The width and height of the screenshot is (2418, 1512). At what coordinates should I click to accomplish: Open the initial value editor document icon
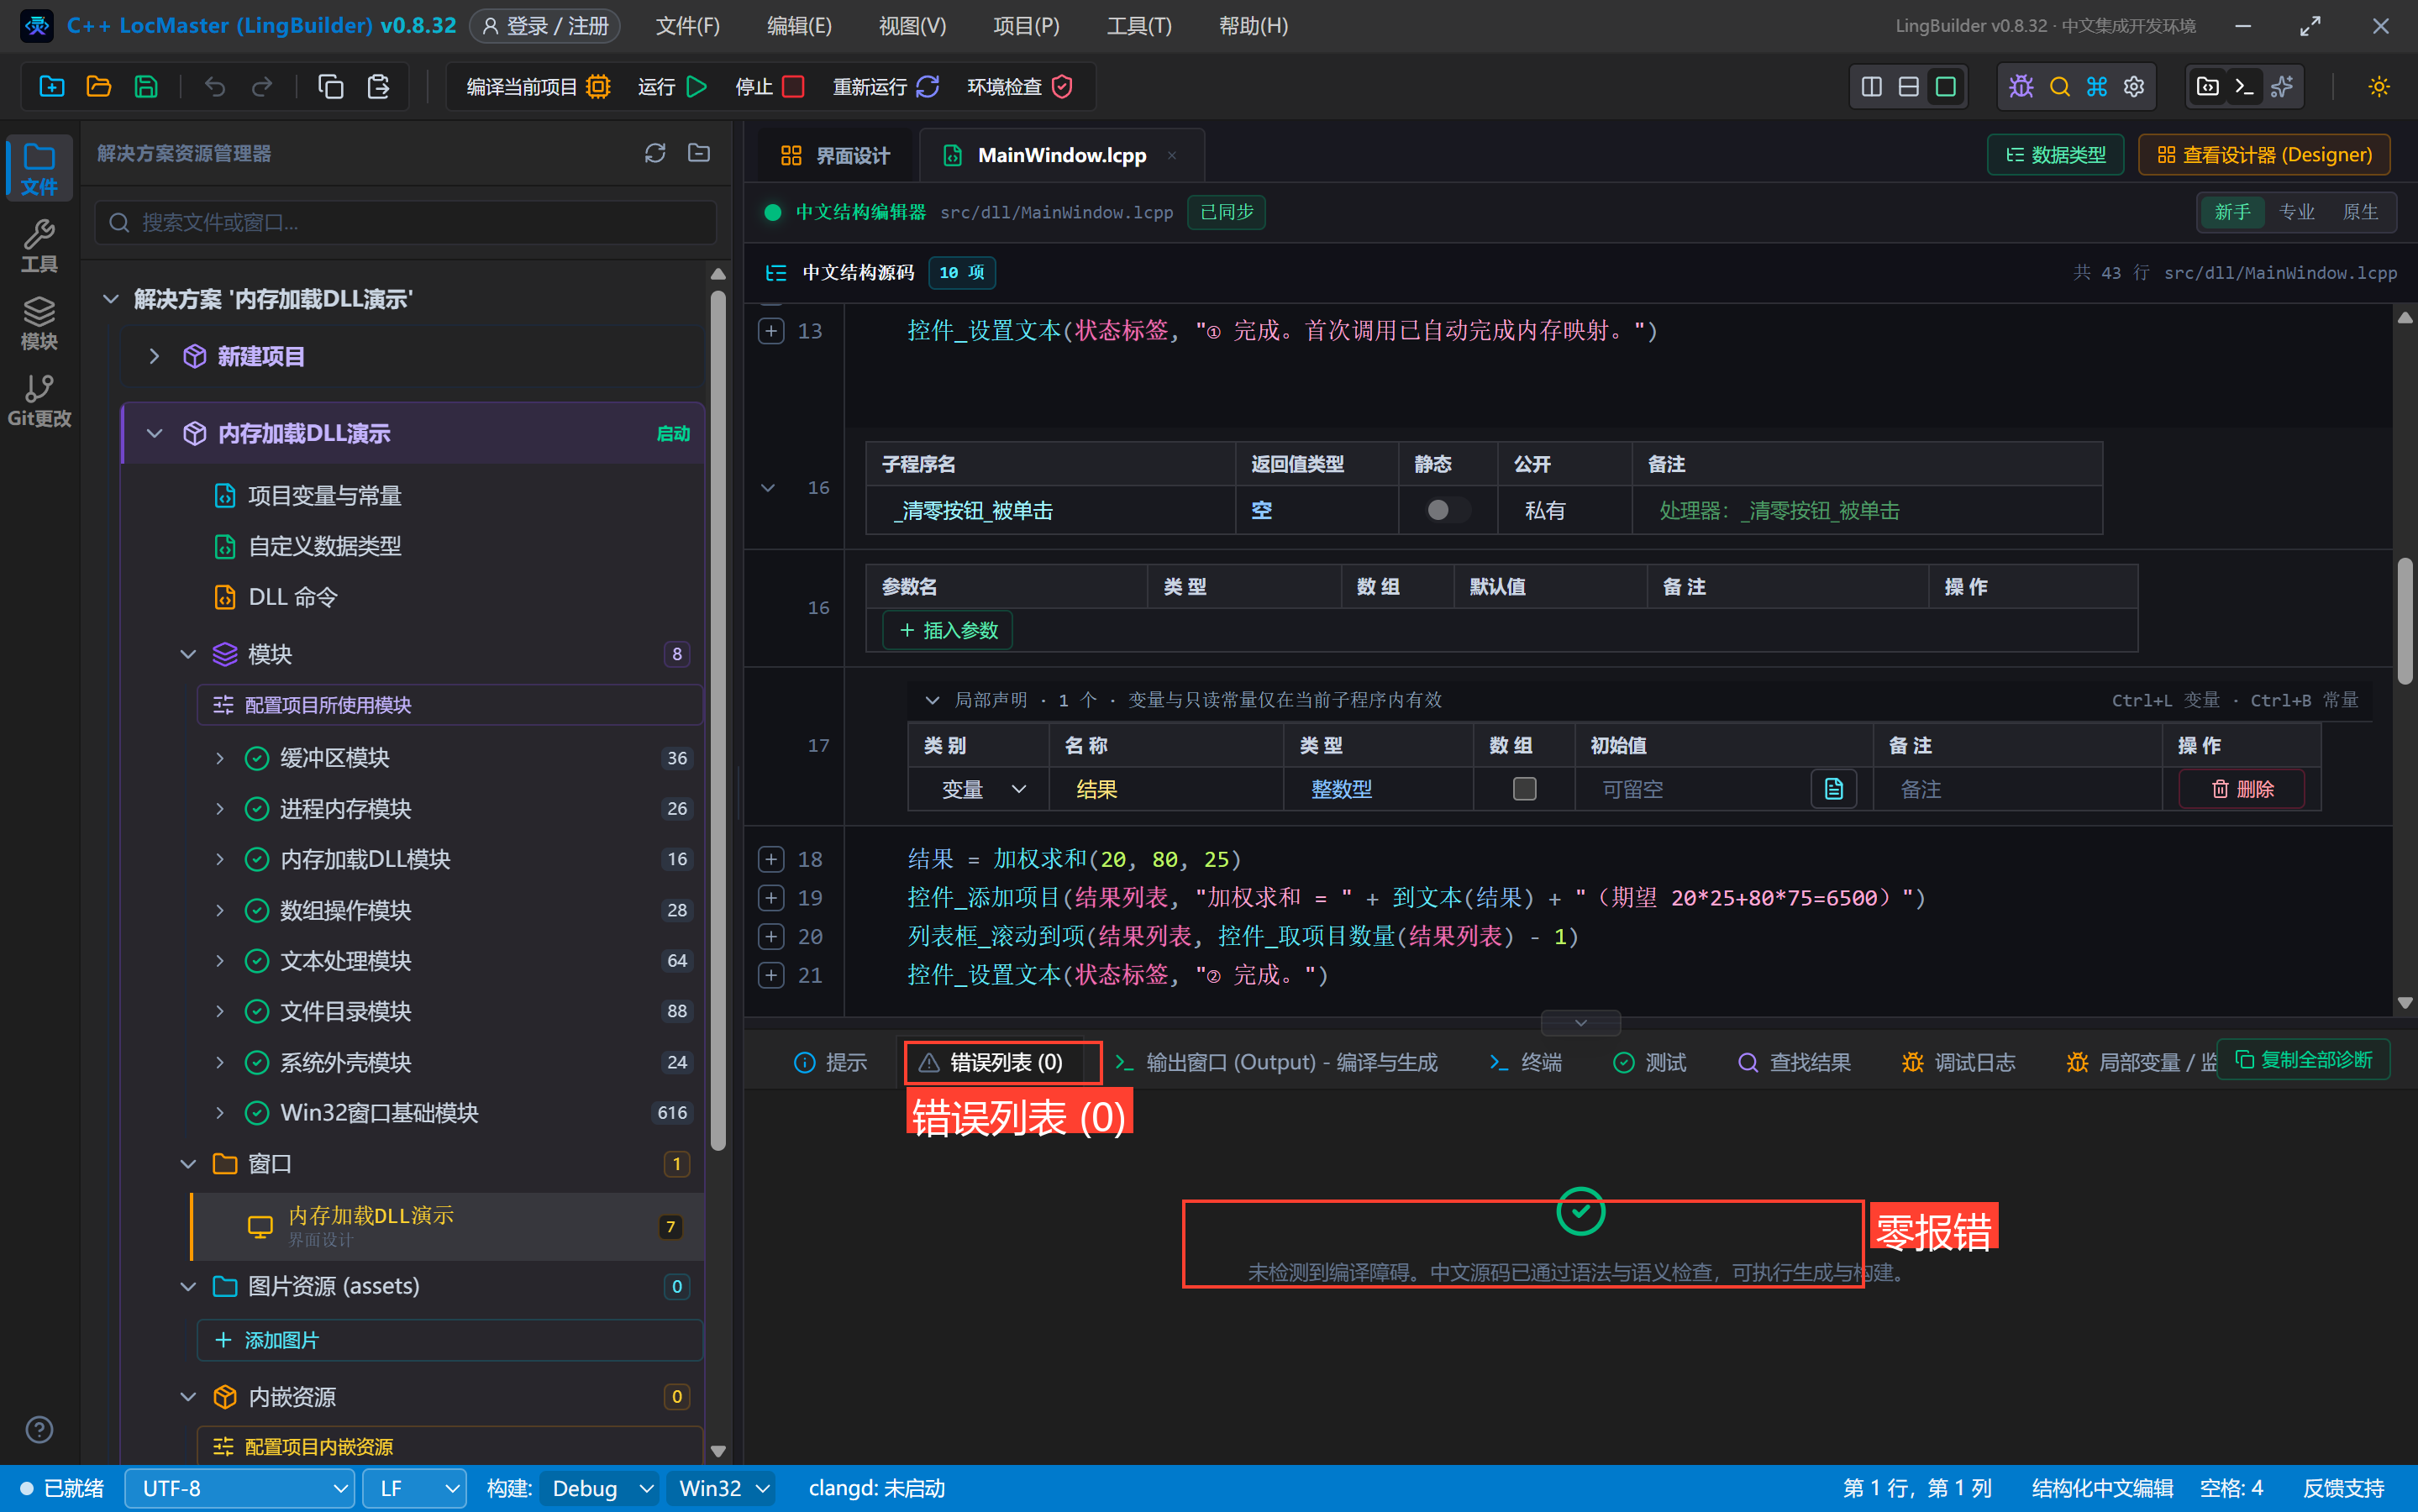[x=1833, y=789]
